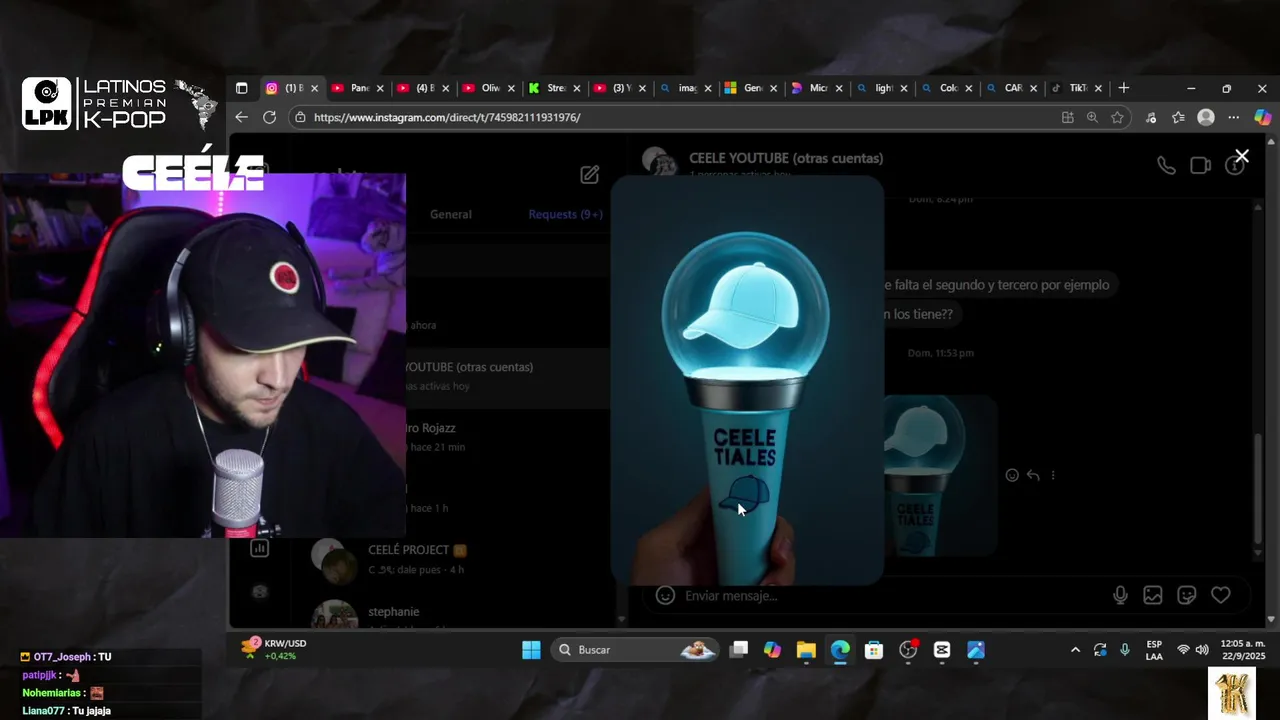Screen dimensions: 1280x720
Task: Close the 'light' search tab
Action: click(x=904, y=88)
